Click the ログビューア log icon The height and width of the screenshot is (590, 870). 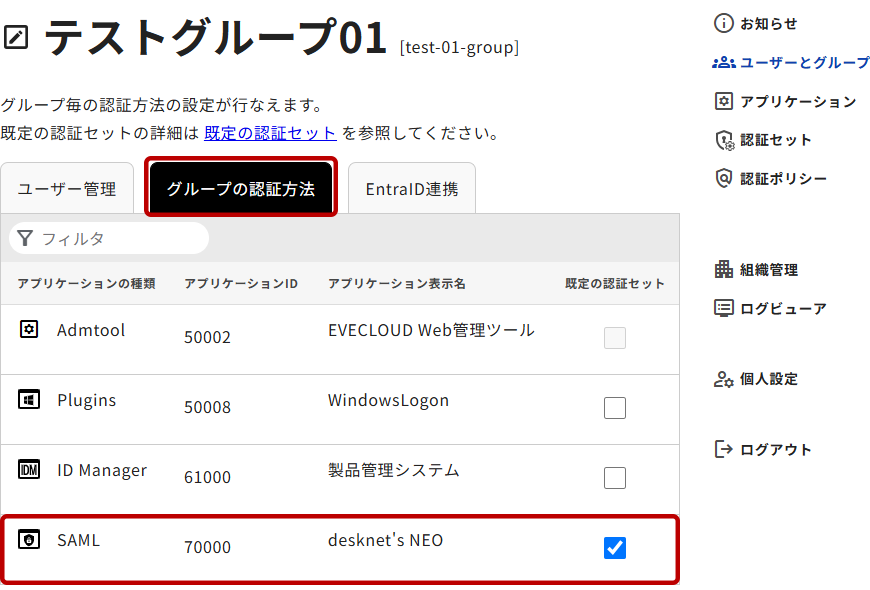724,308
